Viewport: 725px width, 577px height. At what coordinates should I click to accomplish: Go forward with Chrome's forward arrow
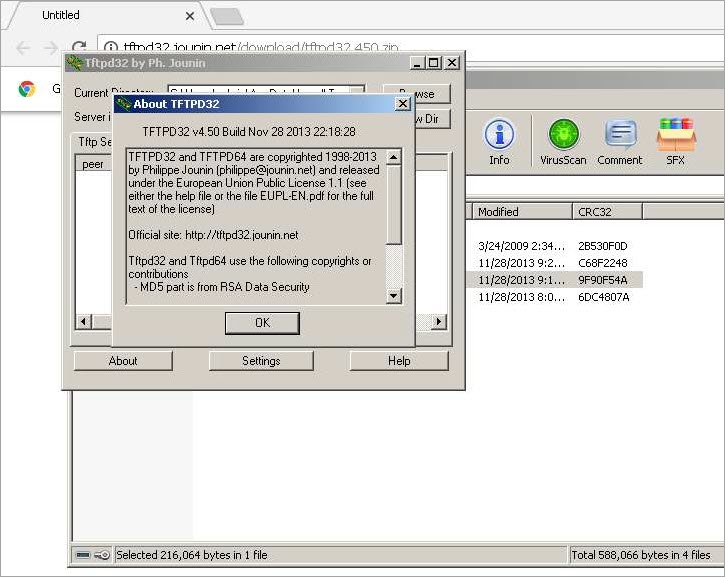[x=50, y=47]
